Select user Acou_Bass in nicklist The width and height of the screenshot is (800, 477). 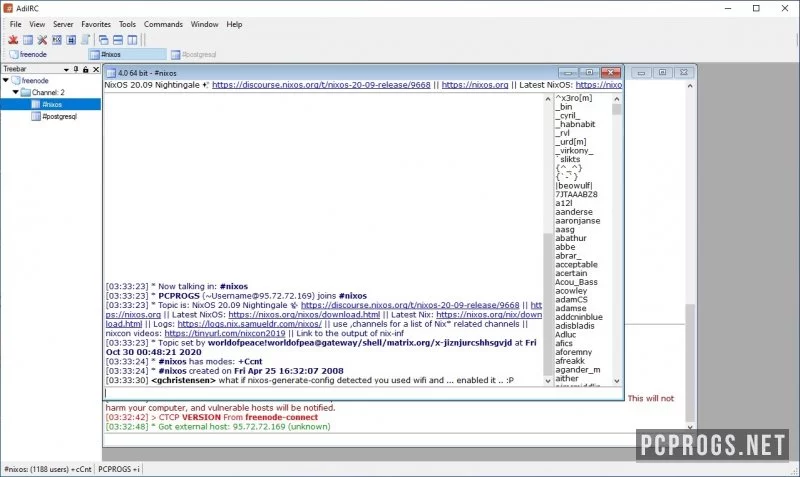(576, 282)
